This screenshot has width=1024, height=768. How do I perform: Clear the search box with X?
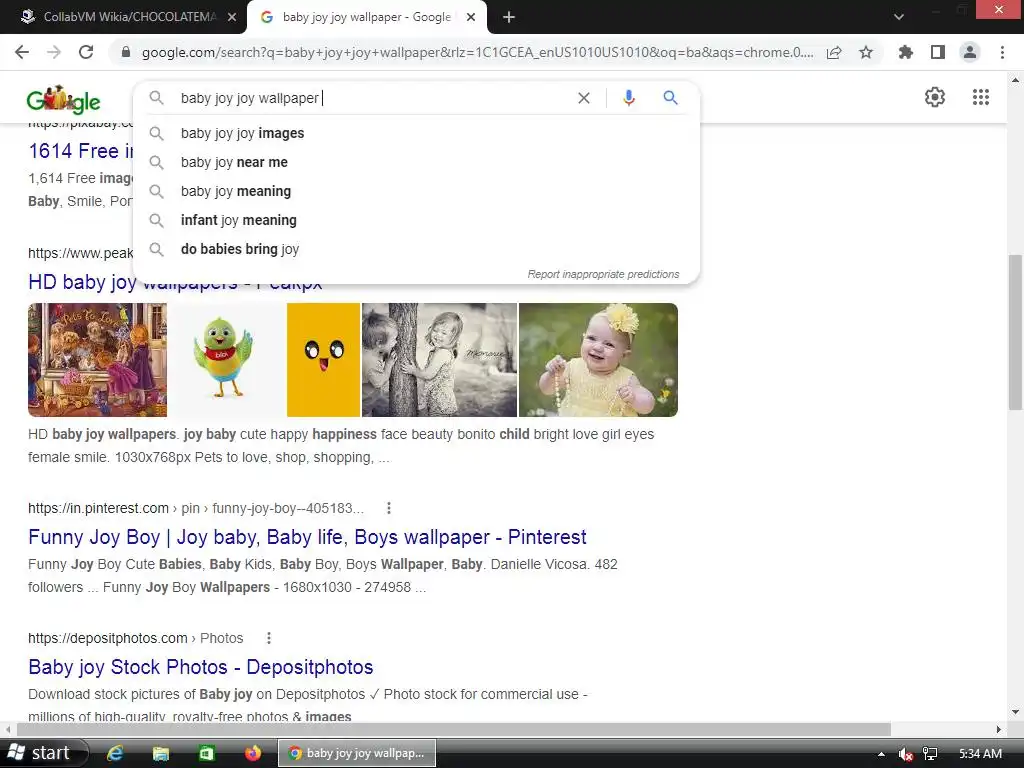point(584,98)
